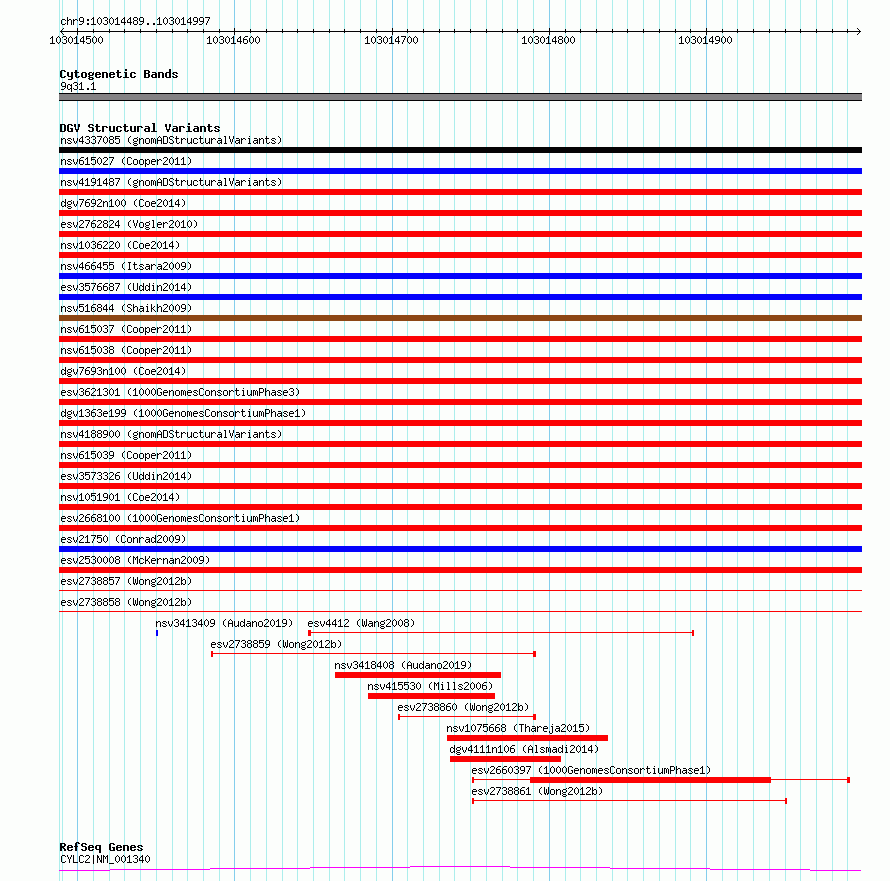Click dgv7692n100 (Coe2014) variant label
Screen dimensions: 890x881
tap(123, 203)
